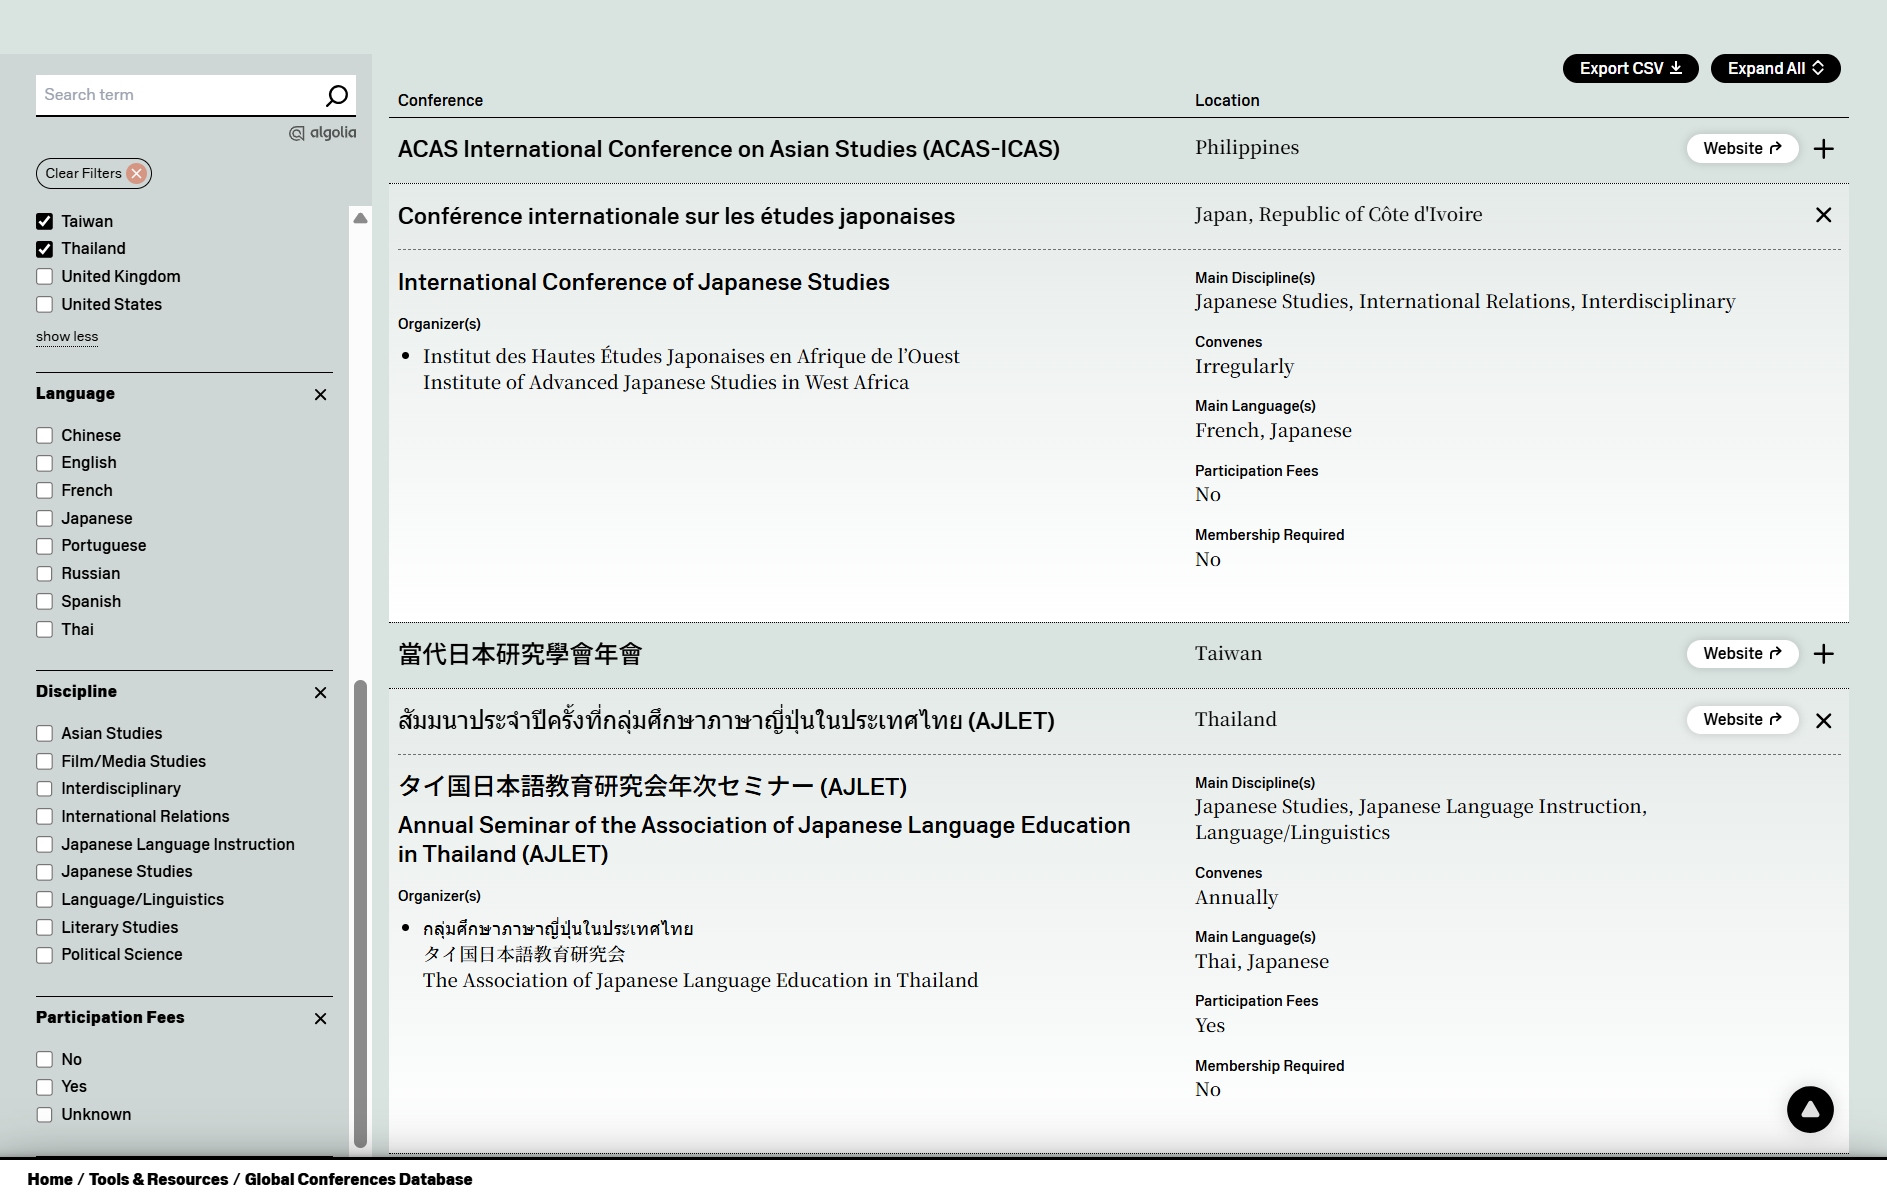The height and width of the screenshot is (1197, 1887).
Task: Click the filter list scroll-up arrow
Action: pos(361,218)
